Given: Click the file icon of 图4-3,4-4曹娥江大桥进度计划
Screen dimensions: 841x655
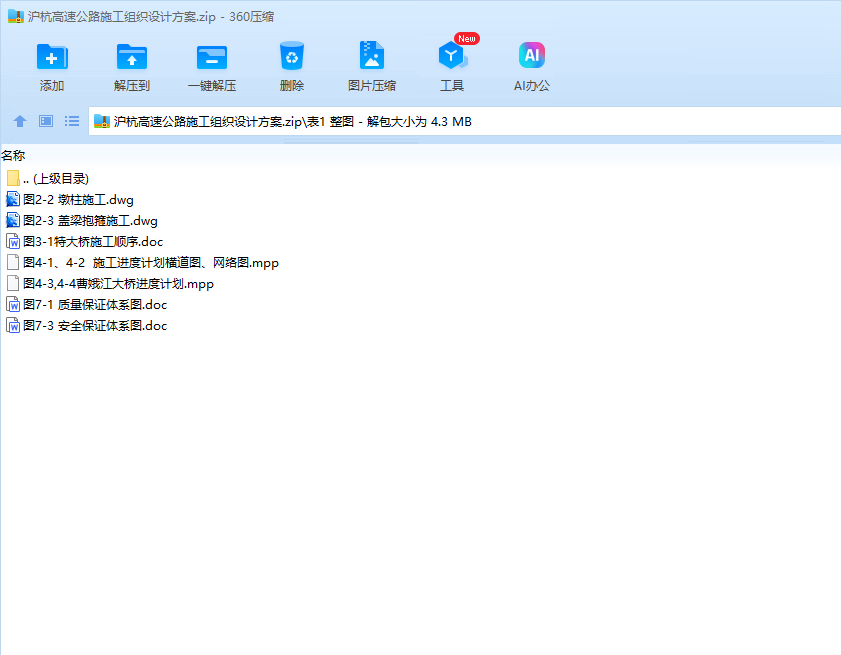Looking at the screenshot, I should [13, 283].
